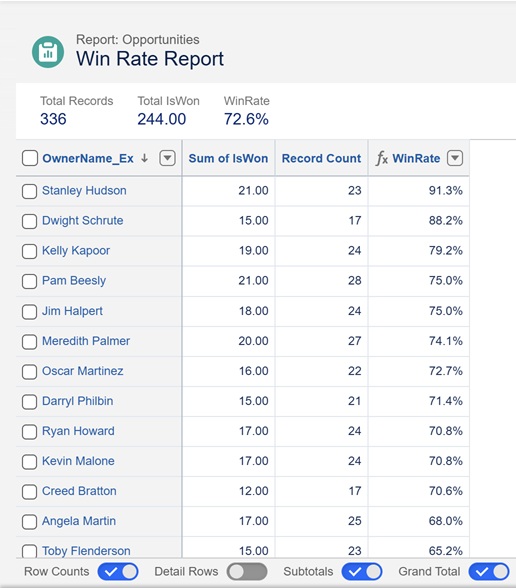Screen dimensions: 516x588
Task: Select the WinRate column header label
Action: click(x=416, y=158)
